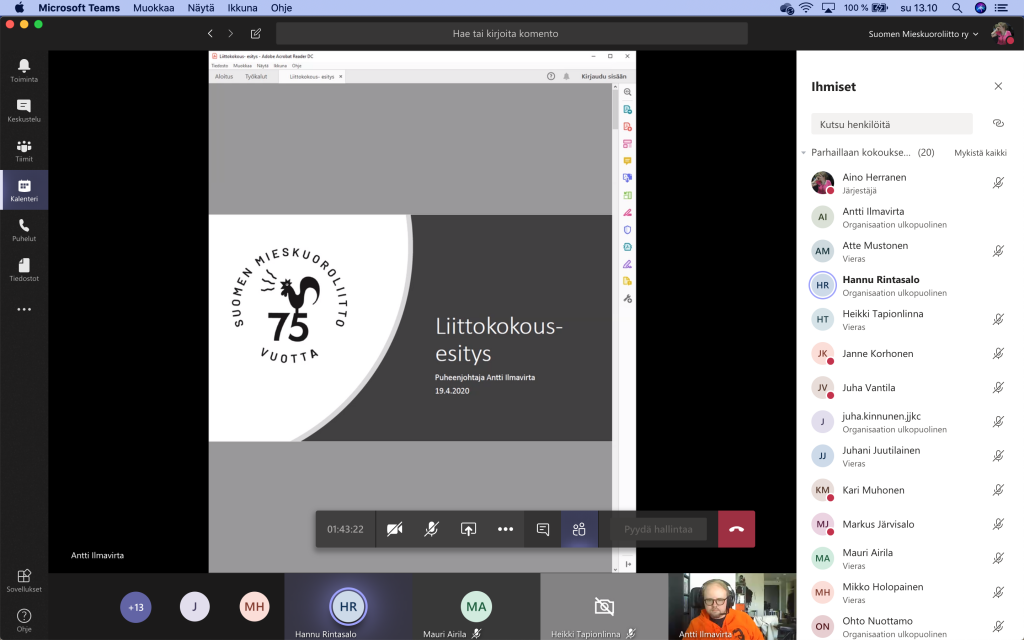Select the Mauri Airila participant tile
Image resolution: width=1024 pixels, height=640 pixels.
476,606
